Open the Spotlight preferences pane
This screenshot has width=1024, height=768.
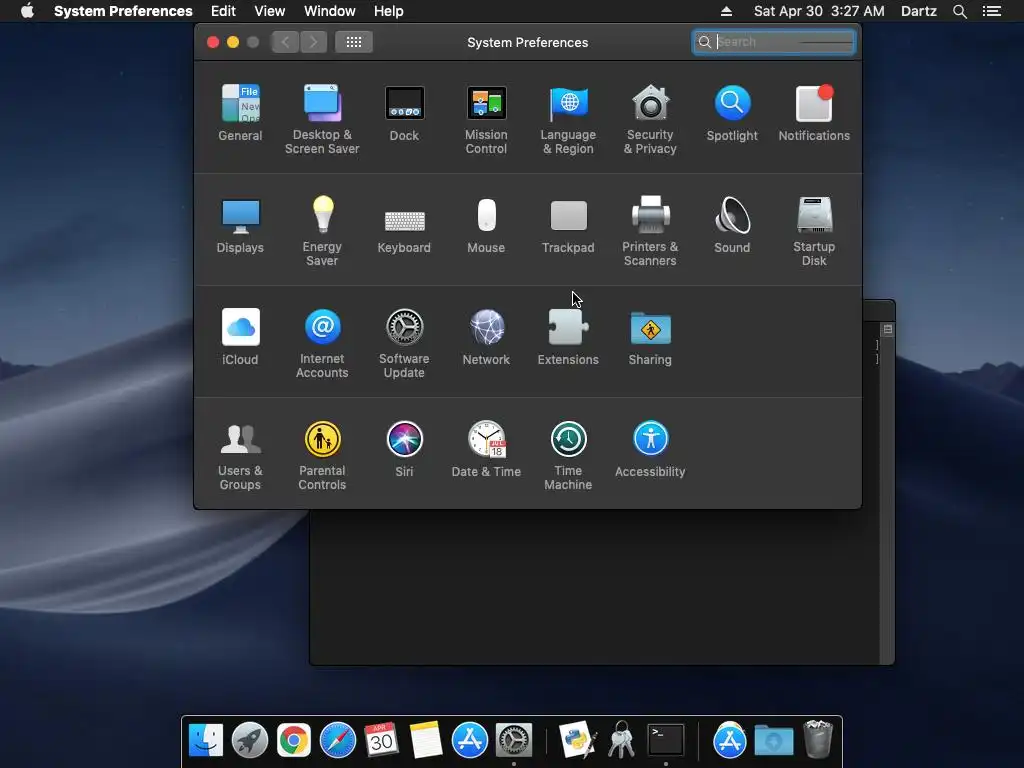point(732,113)
